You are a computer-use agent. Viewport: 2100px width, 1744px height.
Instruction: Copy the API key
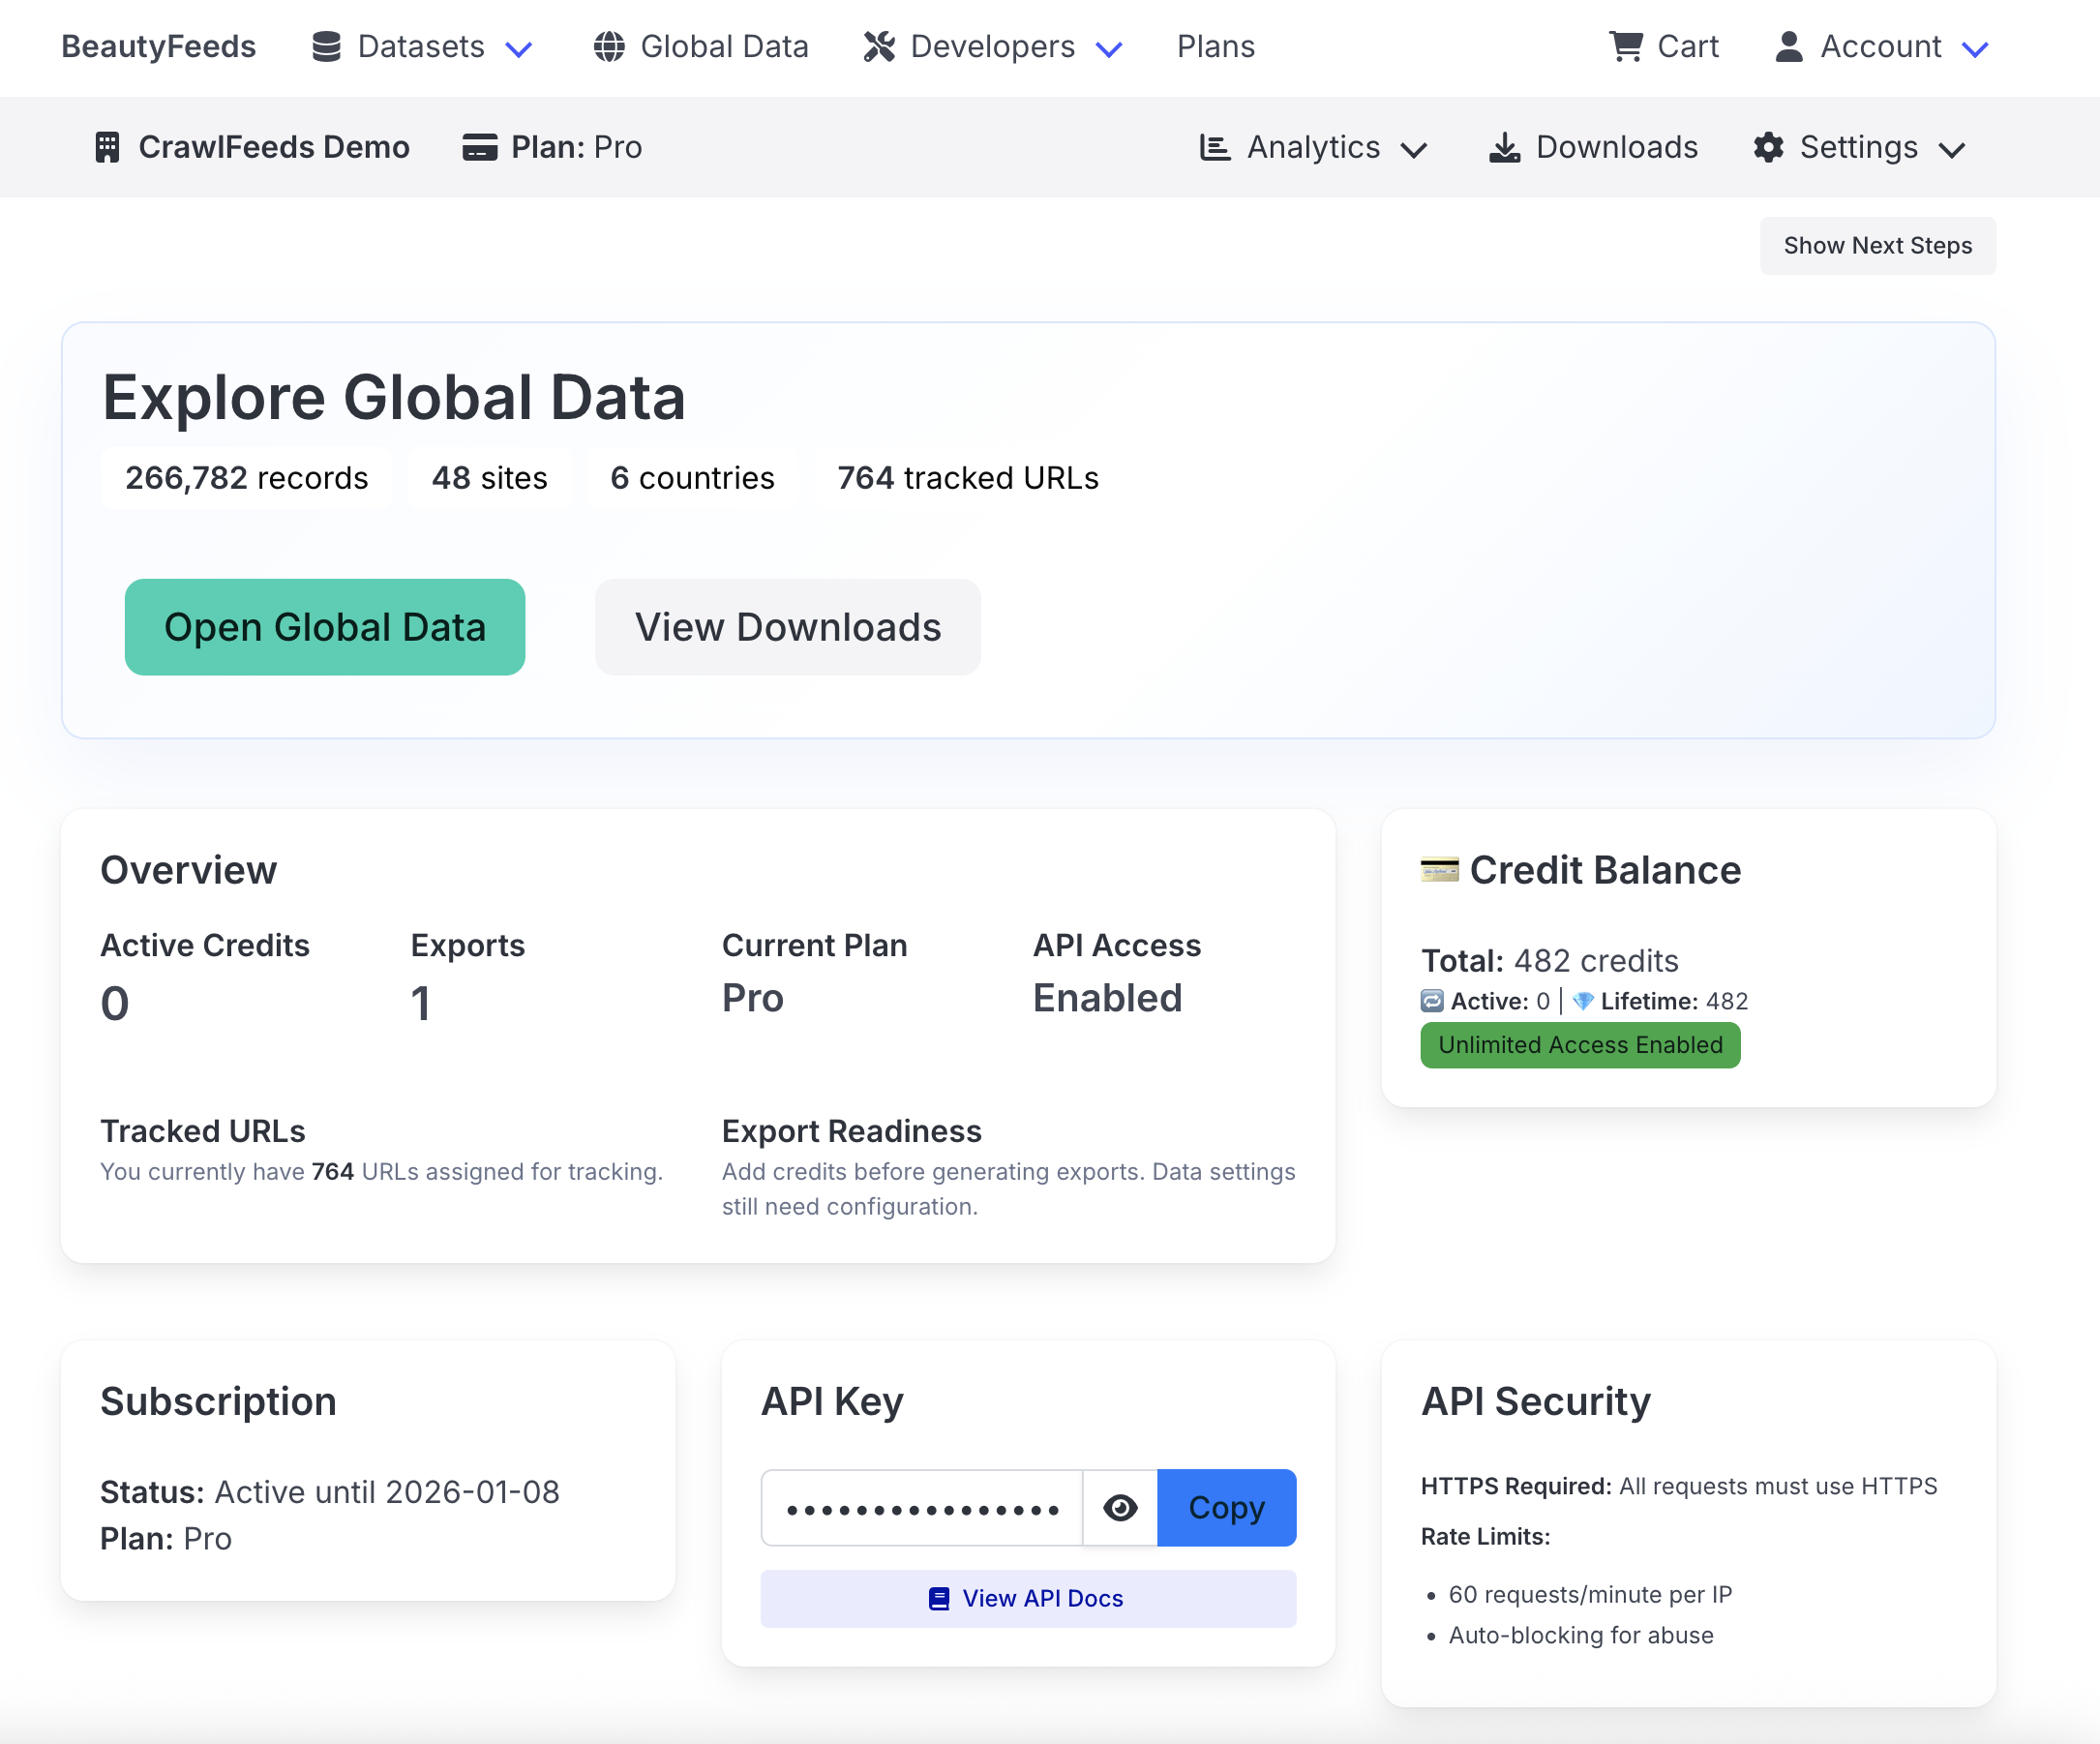tap(1226, 1507)
